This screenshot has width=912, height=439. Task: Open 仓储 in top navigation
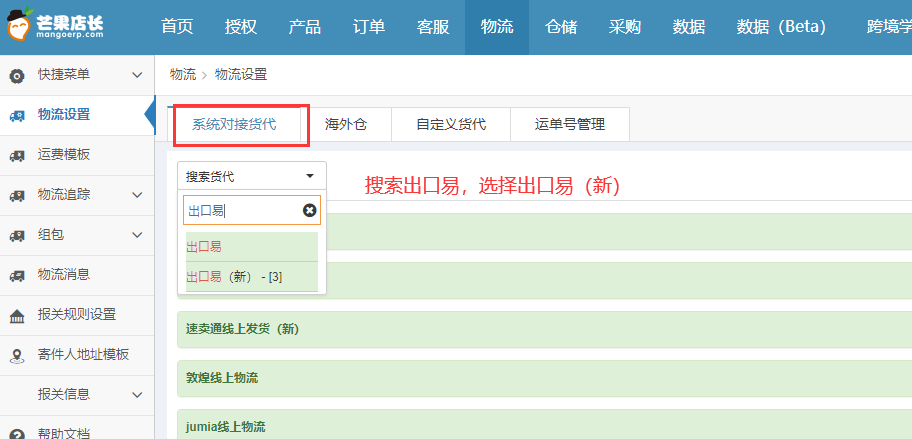pyautogui.click(x=561, y=27)
